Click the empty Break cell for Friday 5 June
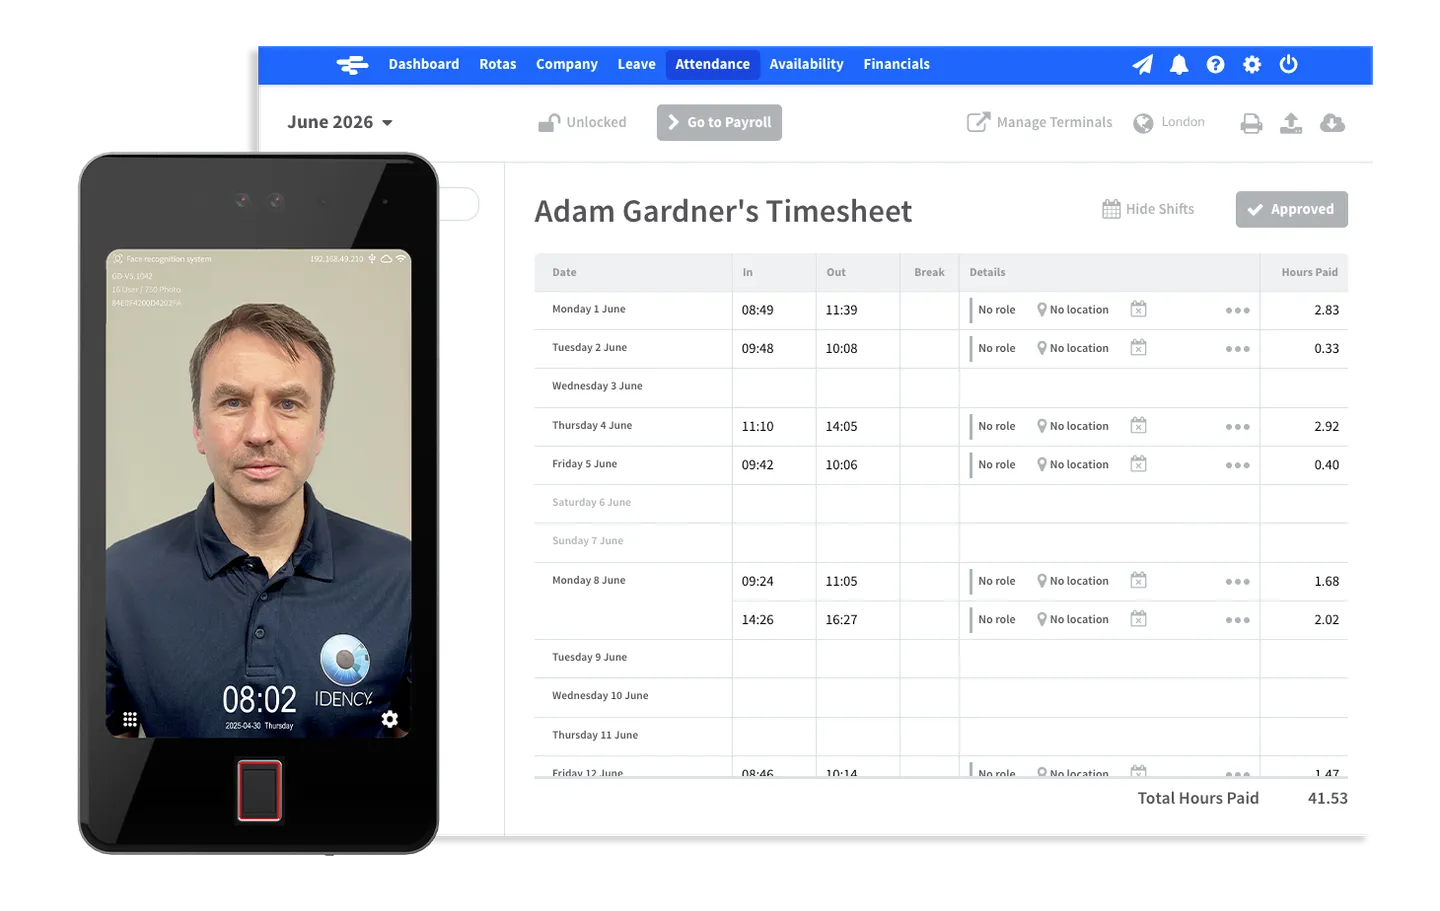The image size is (1440, 911). pos(929,465)
